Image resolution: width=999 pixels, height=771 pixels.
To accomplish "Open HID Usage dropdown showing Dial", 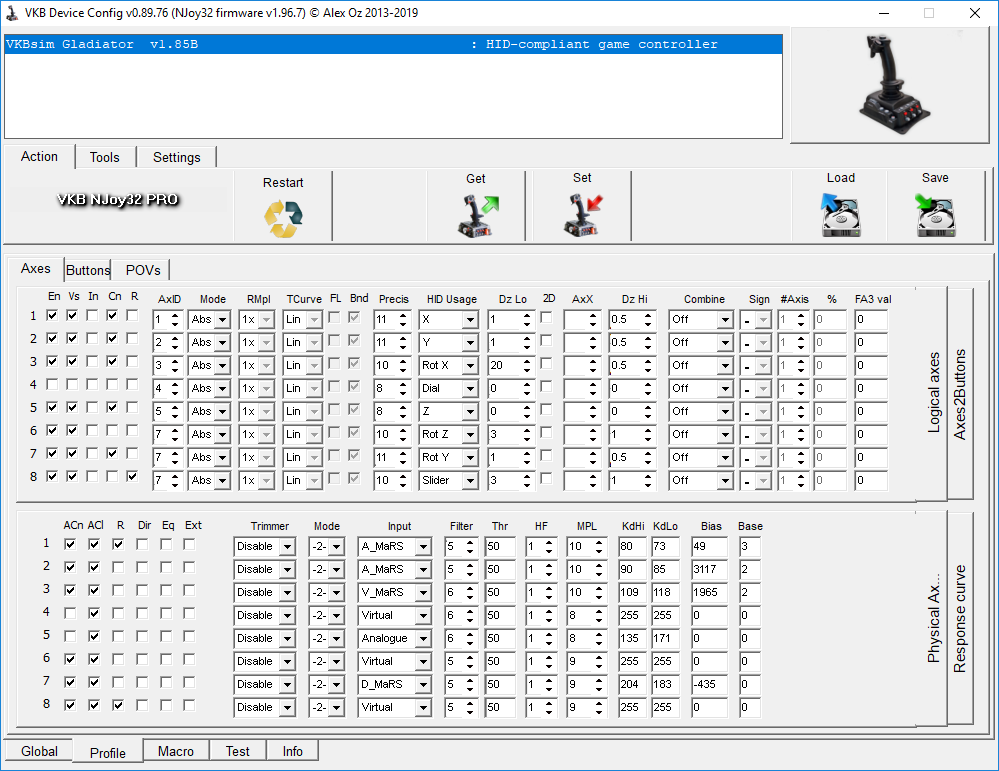I will click(470, 389).
